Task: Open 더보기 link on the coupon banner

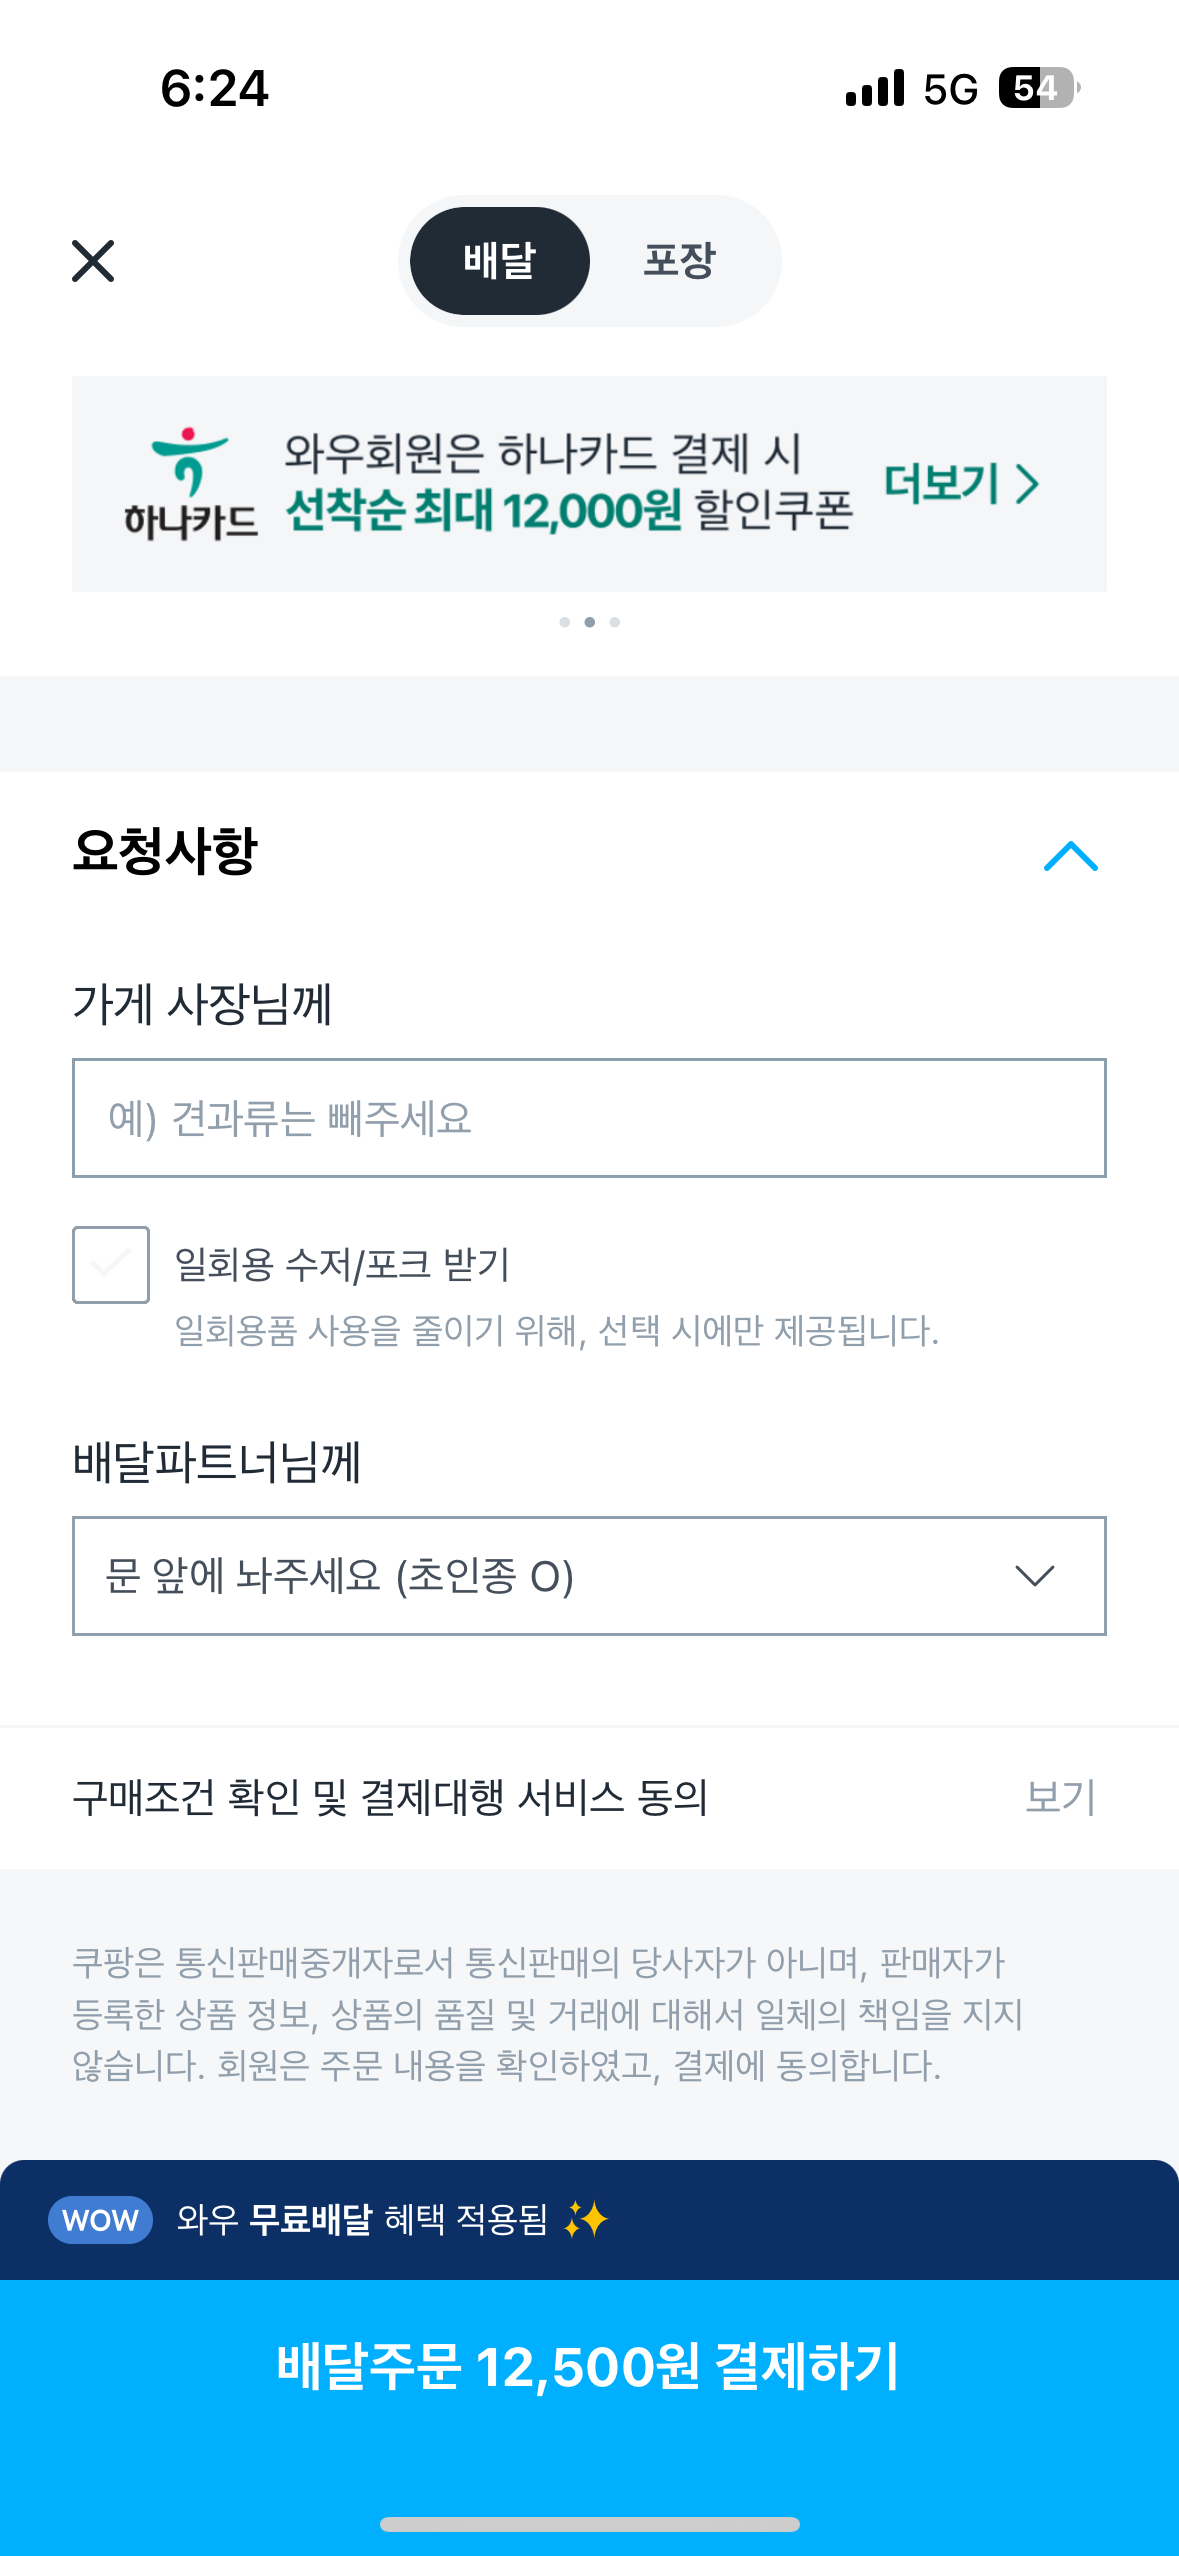Action: (x=961, y=484)
